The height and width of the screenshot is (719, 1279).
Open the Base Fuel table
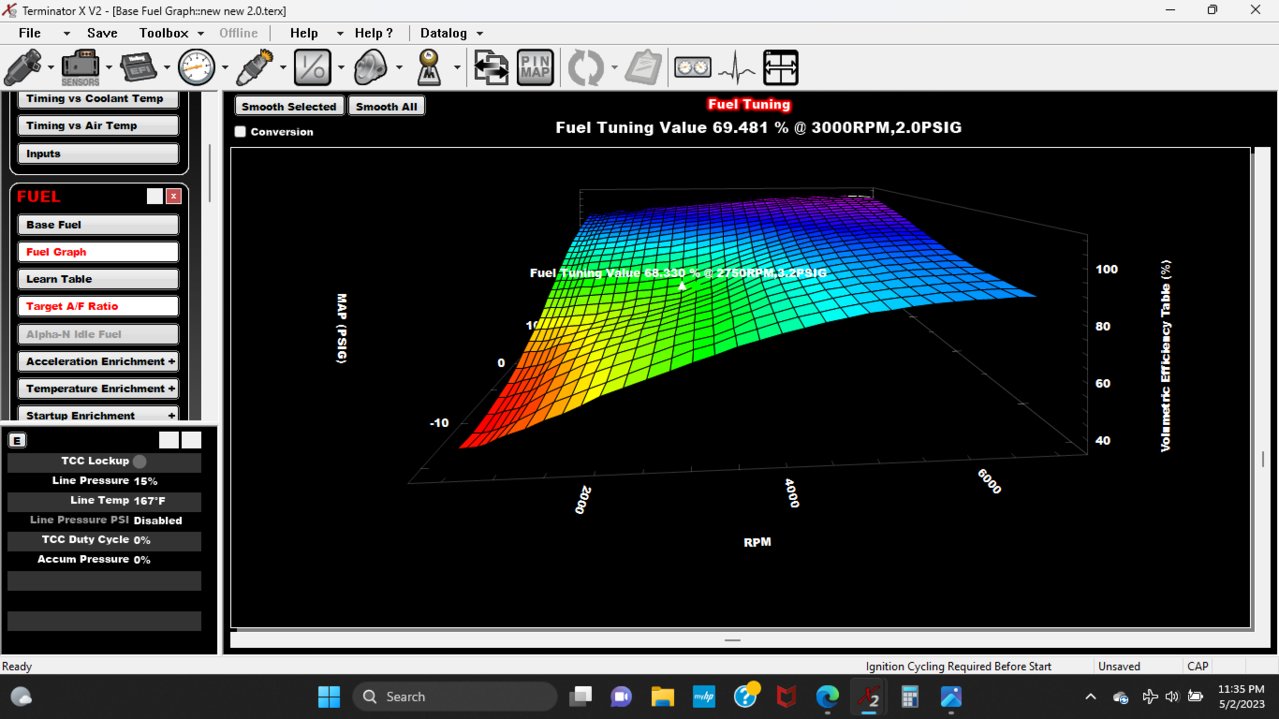tap(98, 225)
